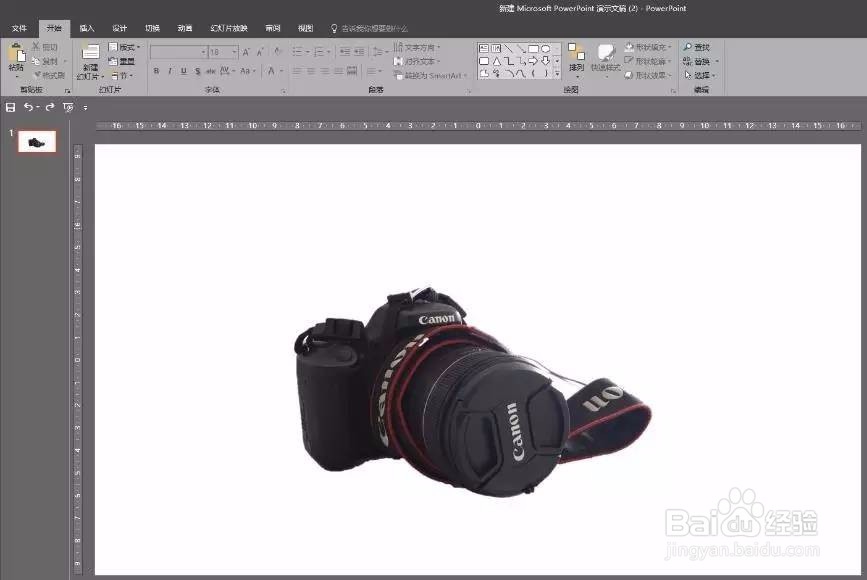Select the Canon camera image on the slide
867x580 pixels.
point(473,391)
